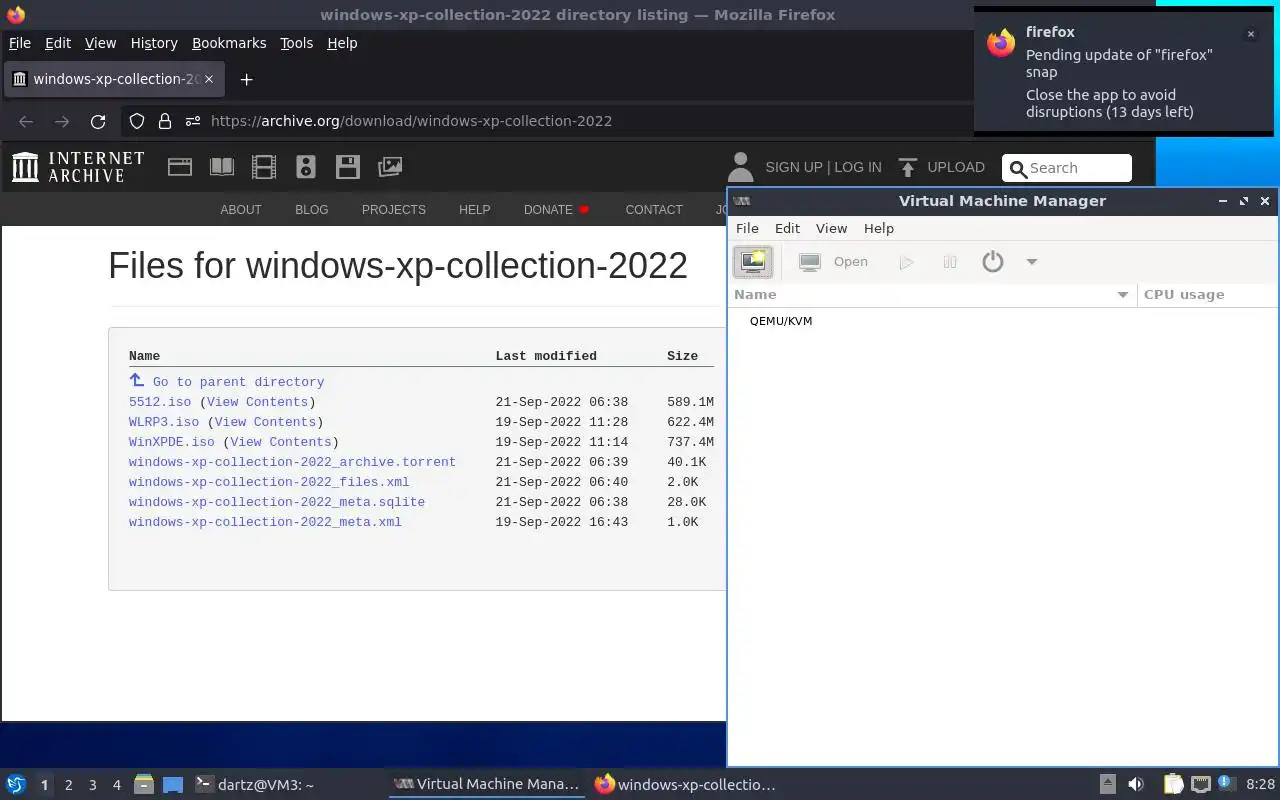Image resolution: width=1280 pixels, height=800 pixels.
Task: View Contents of WinXPDE.iso
Action: pyautogui.click(x=281, y=442)
